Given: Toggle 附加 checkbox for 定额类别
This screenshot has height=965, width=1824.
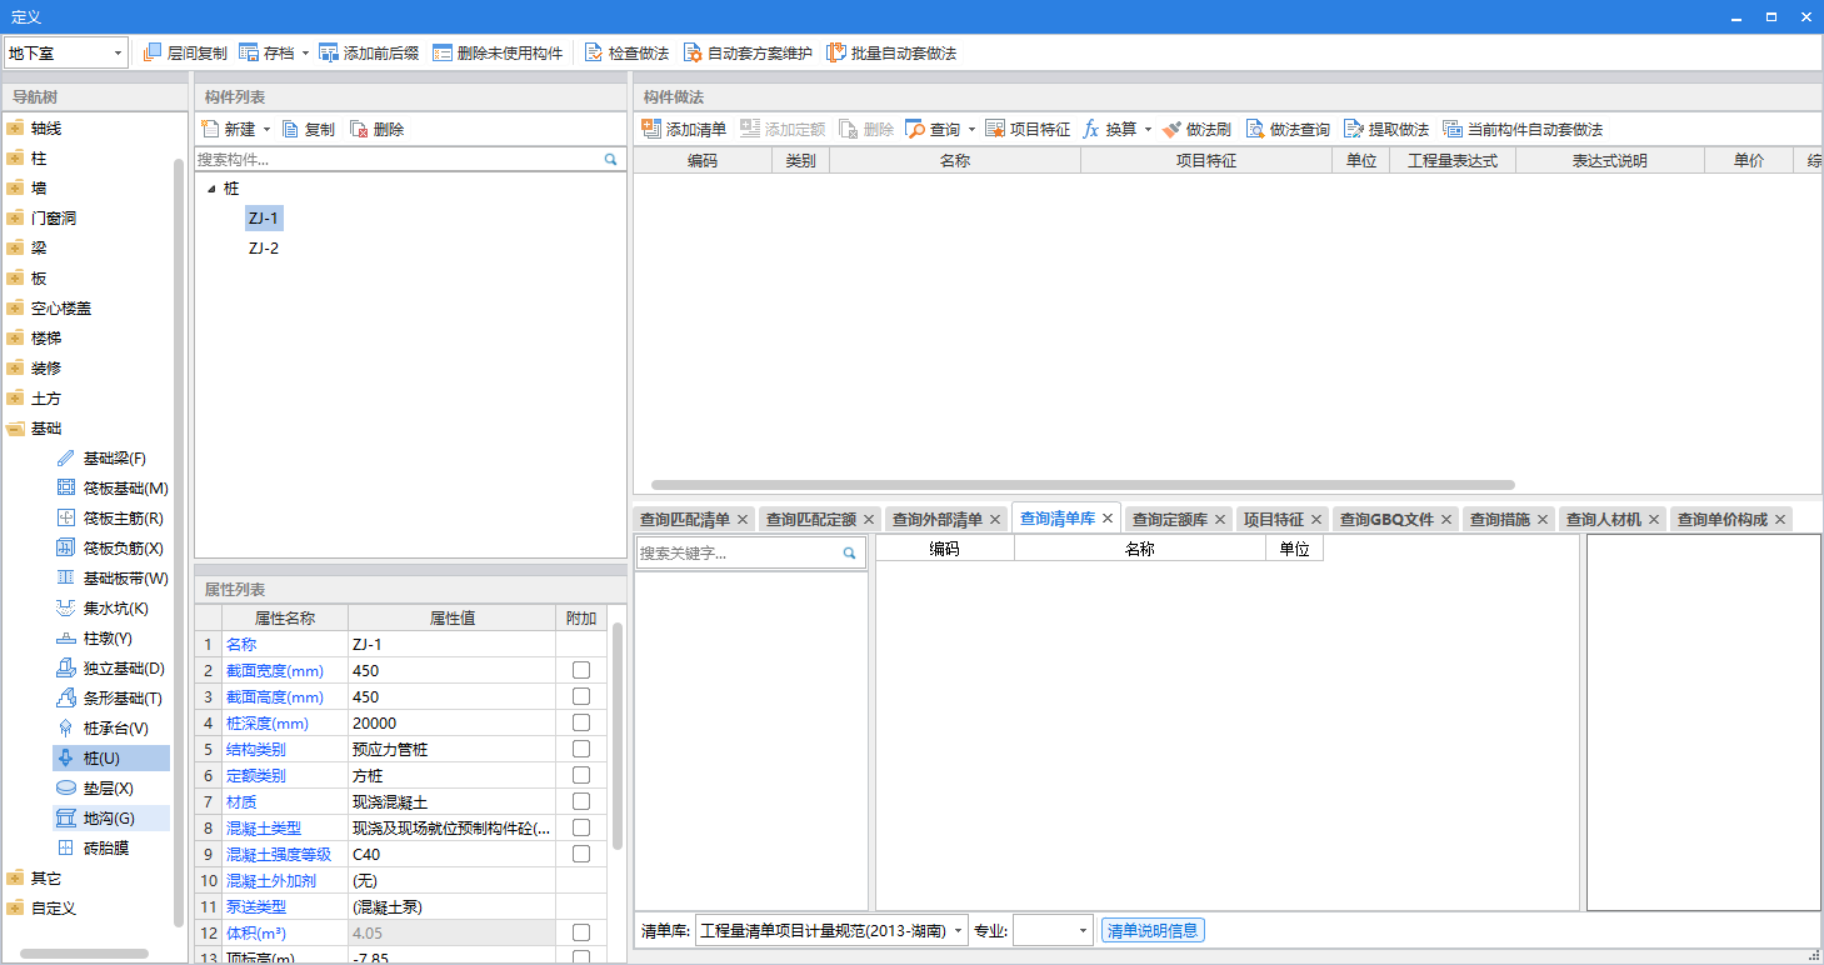Looking at the screenshot, I should click(x=581, y=775).
